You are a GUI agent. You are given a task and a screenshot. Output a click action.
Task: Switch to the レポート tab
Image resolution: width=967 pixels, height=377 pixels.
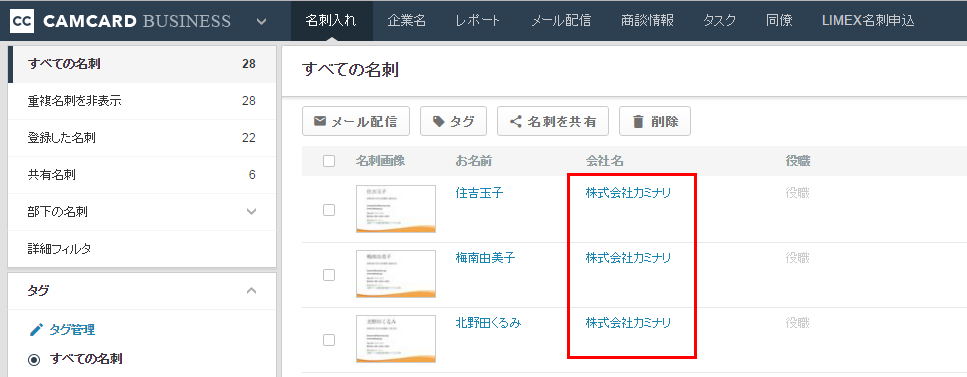[478, 21]
